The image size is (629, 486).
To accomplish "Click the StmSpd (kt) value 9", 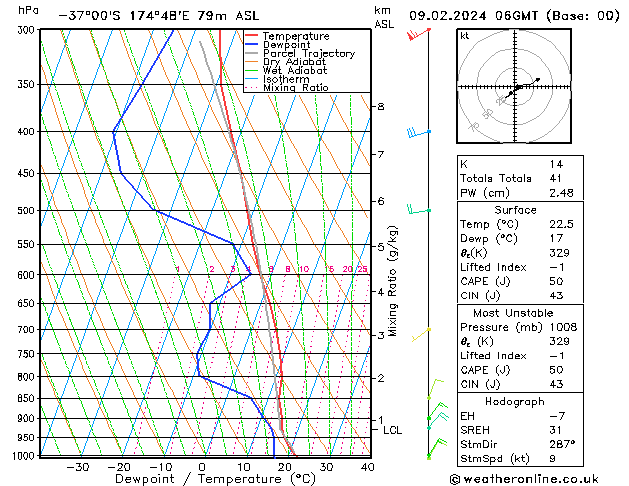I will pos(552,458).
